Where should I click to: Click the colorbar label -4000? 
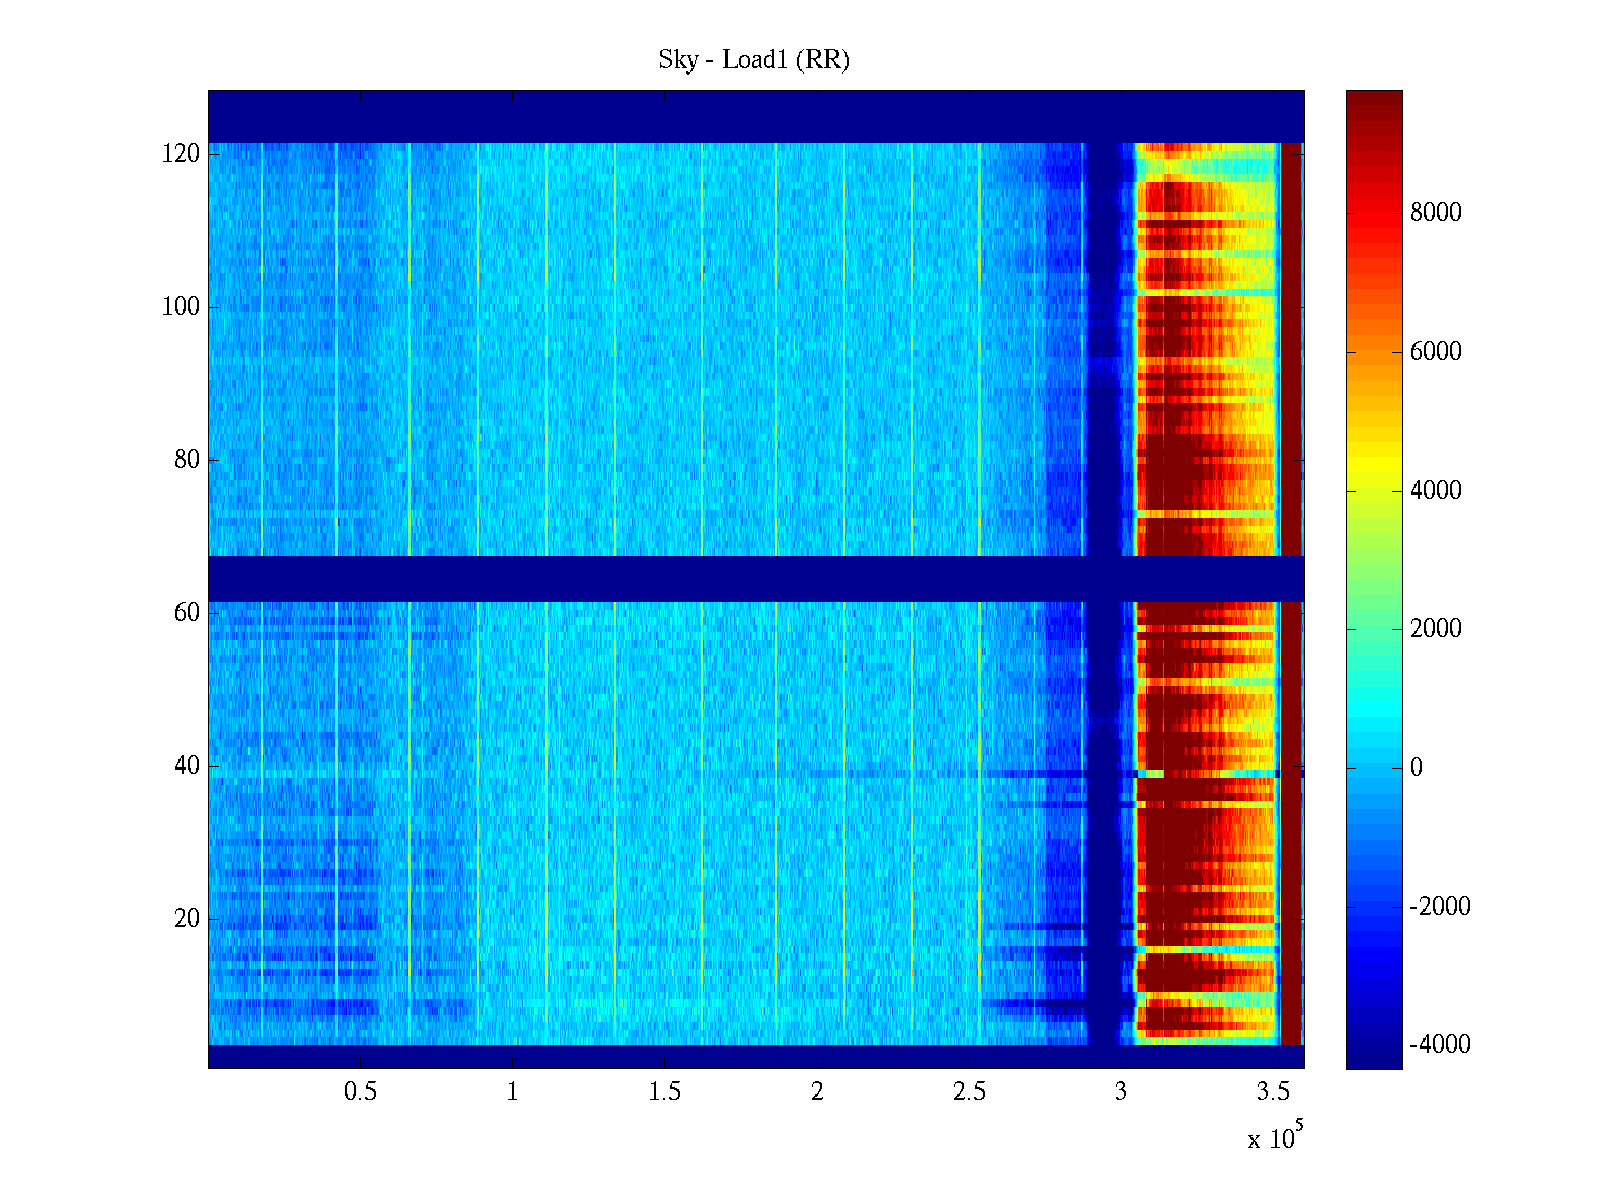[1440, 1045]
